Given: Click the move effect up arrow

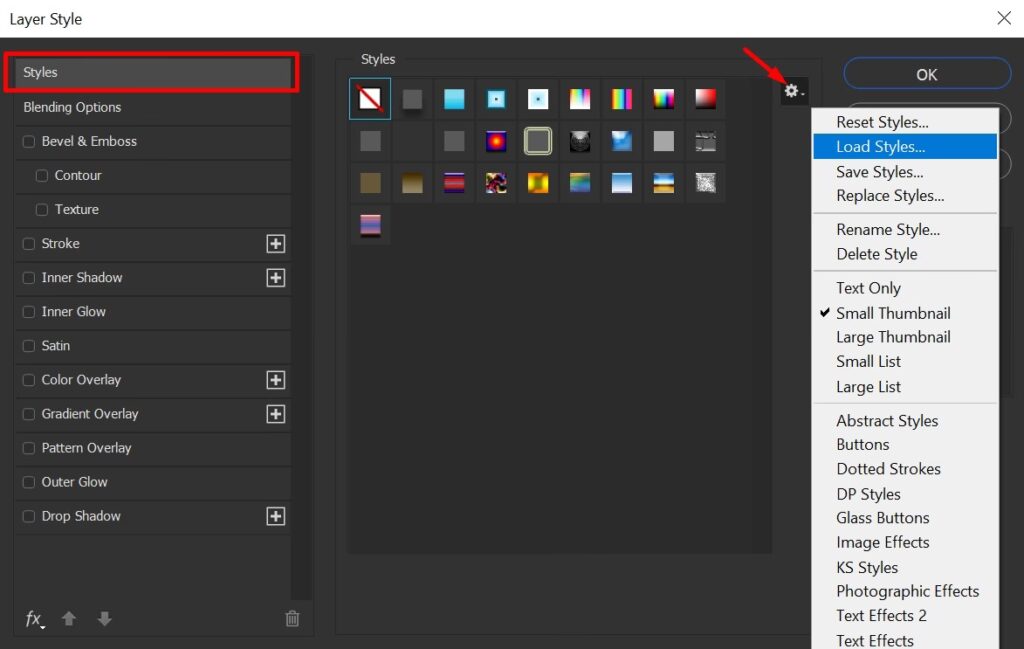Looking at the screenshot, I should (69, 619).
